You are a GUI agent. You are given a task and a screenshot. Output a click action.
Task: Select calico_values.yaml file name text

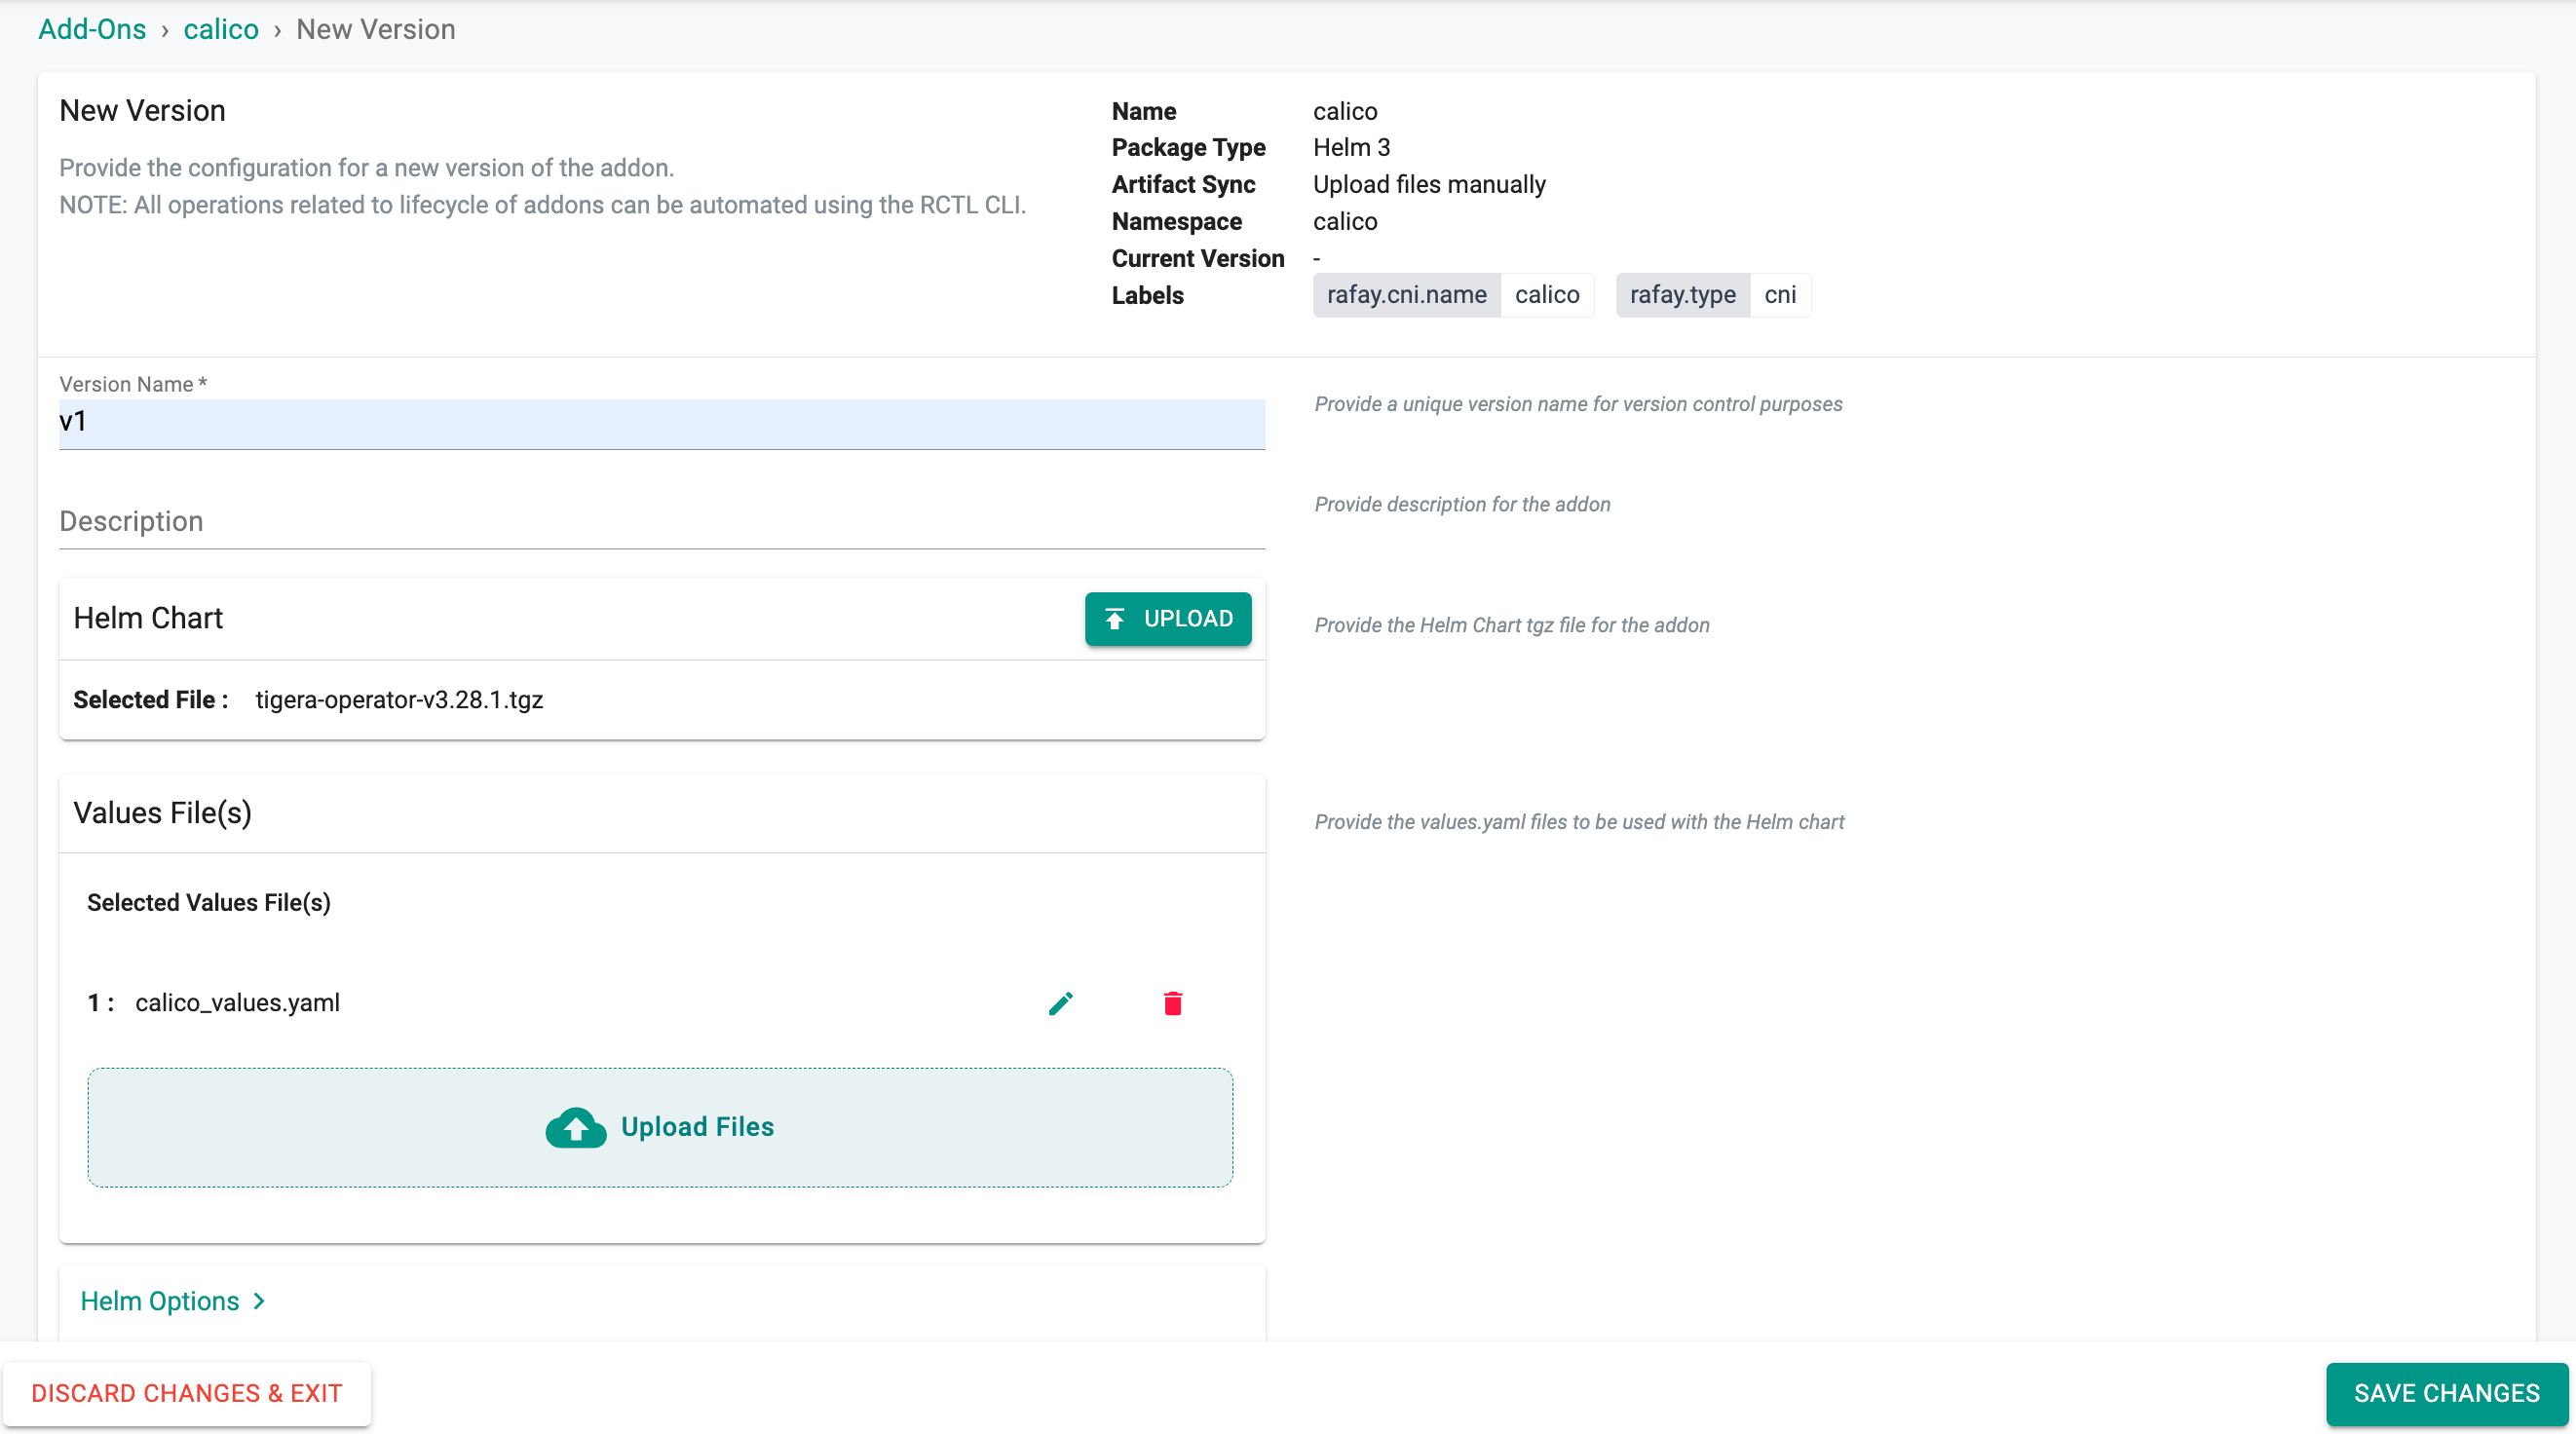[237, 1003]
